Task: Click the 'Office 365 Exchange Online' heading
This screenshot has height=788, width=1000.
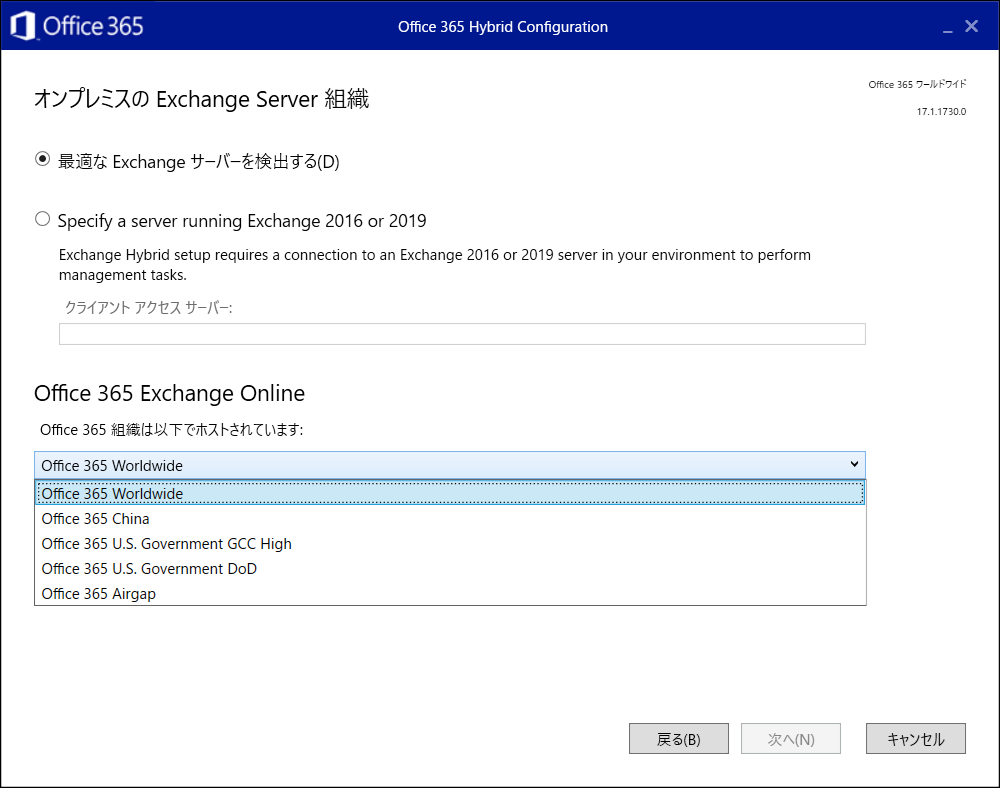Action: click(x=170, y=393)
